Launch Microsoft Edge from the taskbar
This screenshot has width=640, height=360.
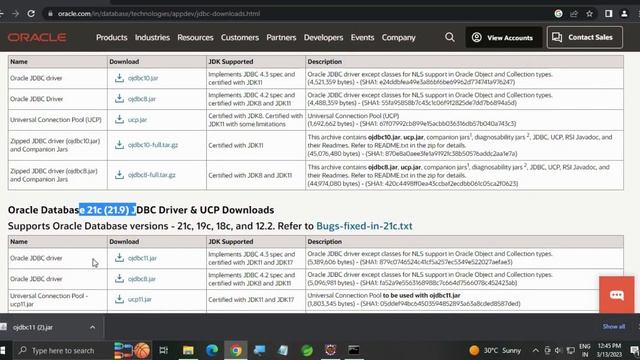(212, 350)
